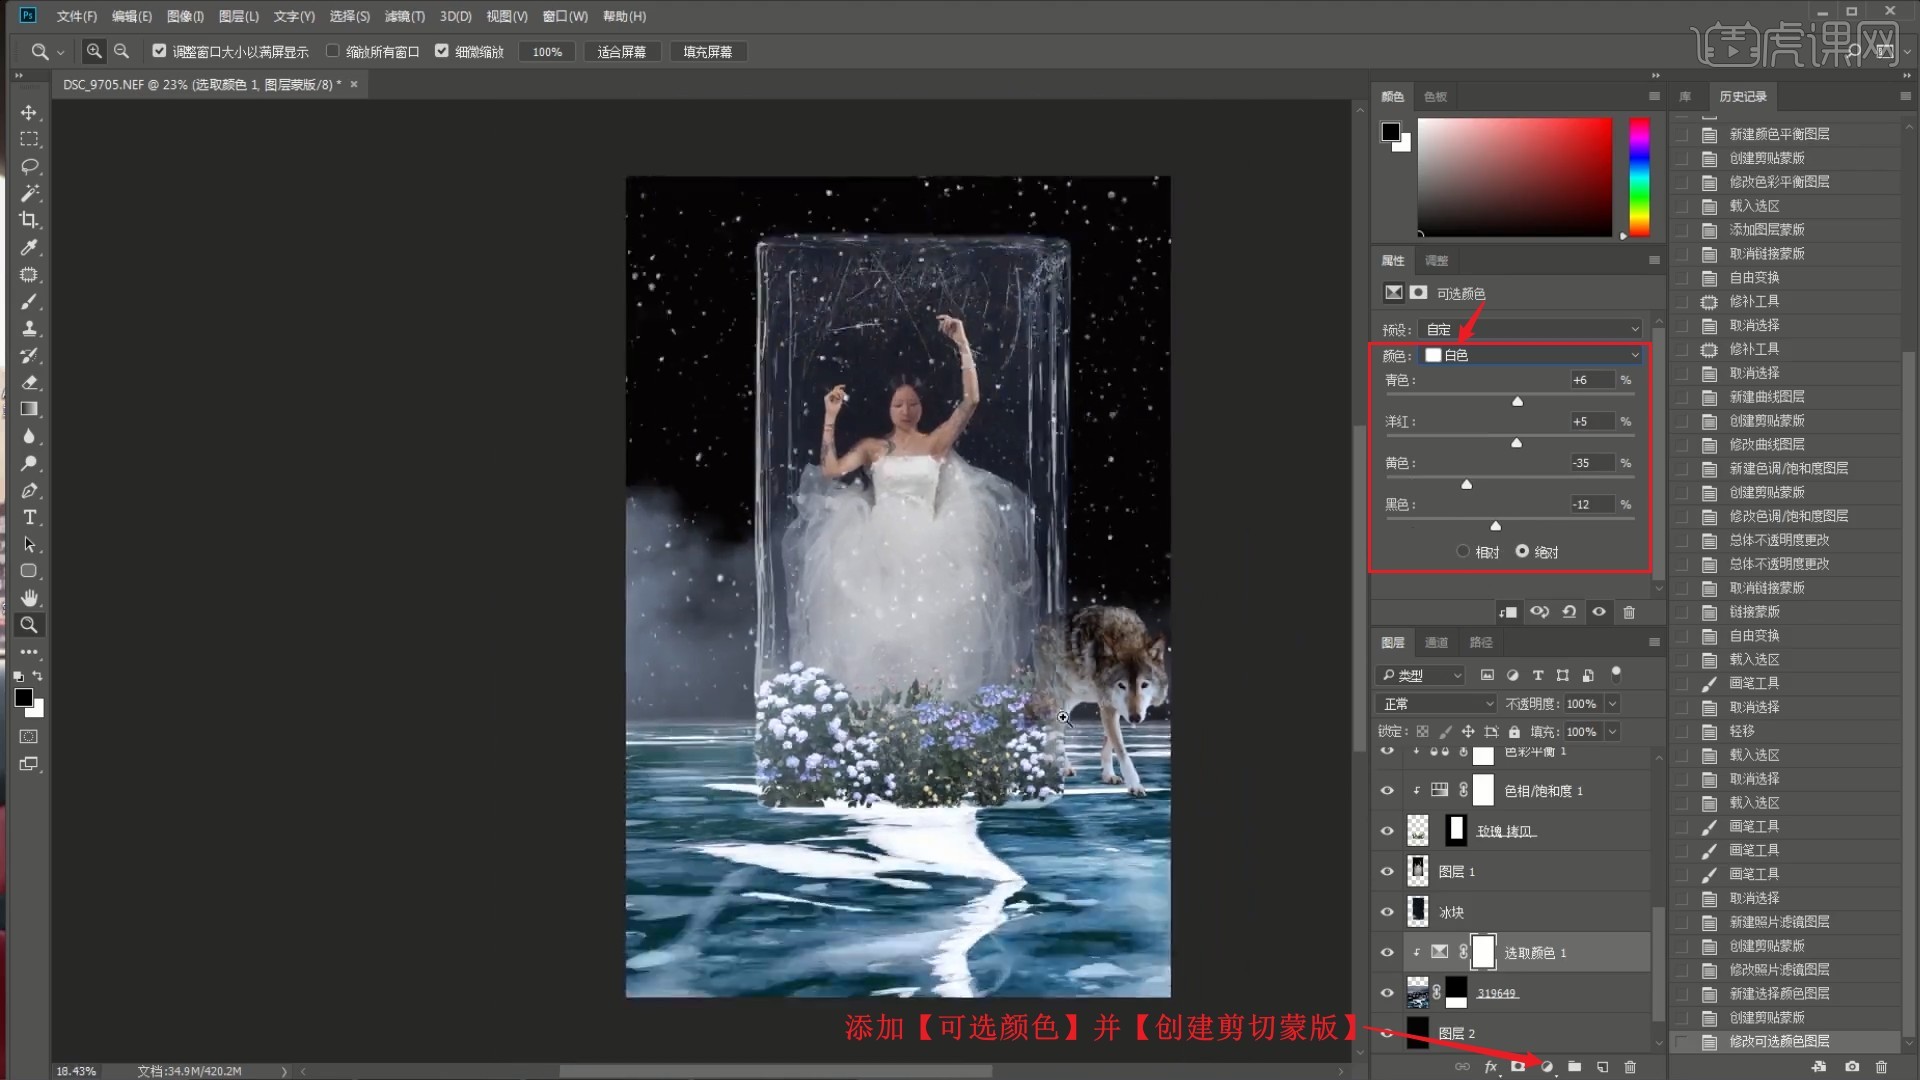Switch to the 通道 channels tab
1920x1080 pixels.
[x=1436, y=642]
